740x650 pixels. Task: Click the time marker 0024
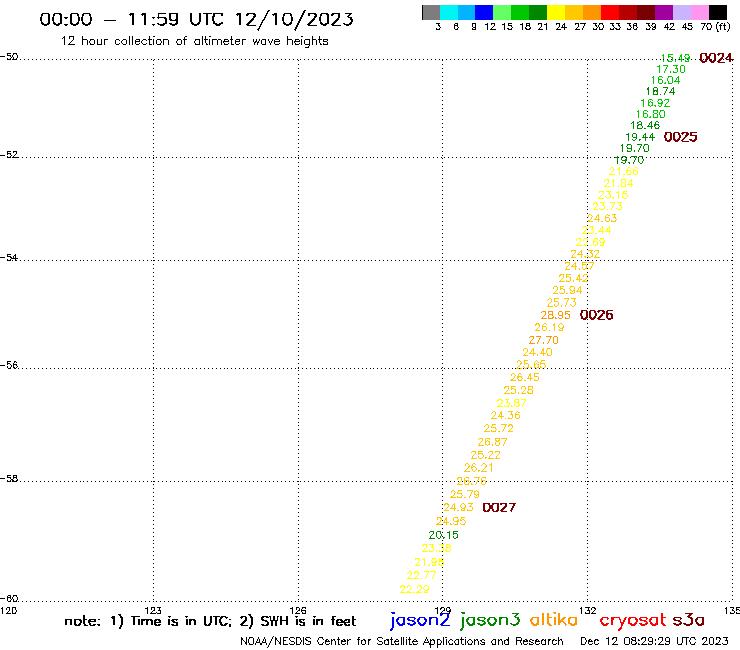point(716,58)
